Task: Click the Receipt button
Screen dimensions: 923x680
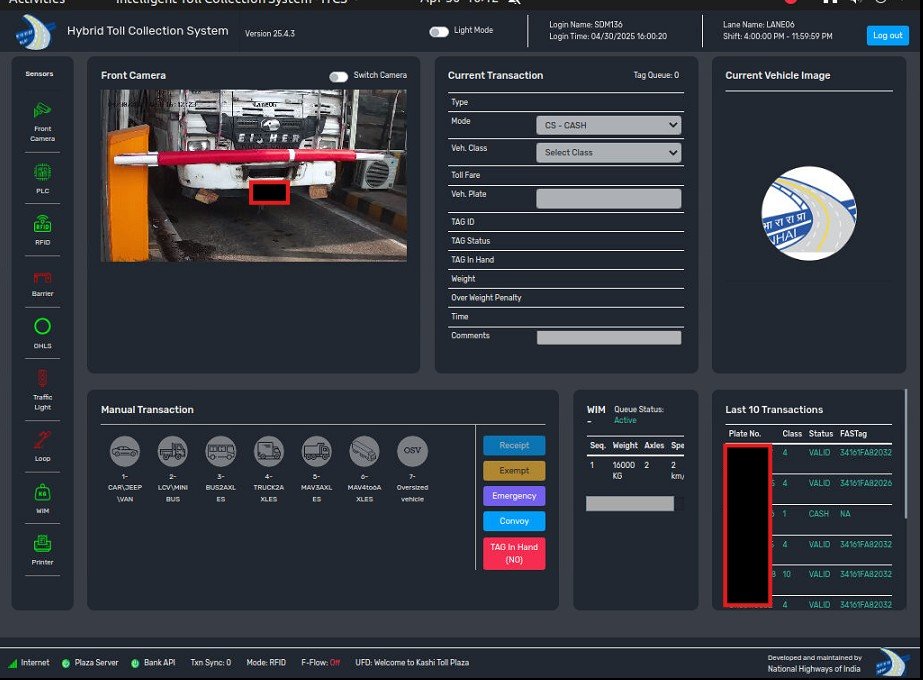Action: (514, 446)
